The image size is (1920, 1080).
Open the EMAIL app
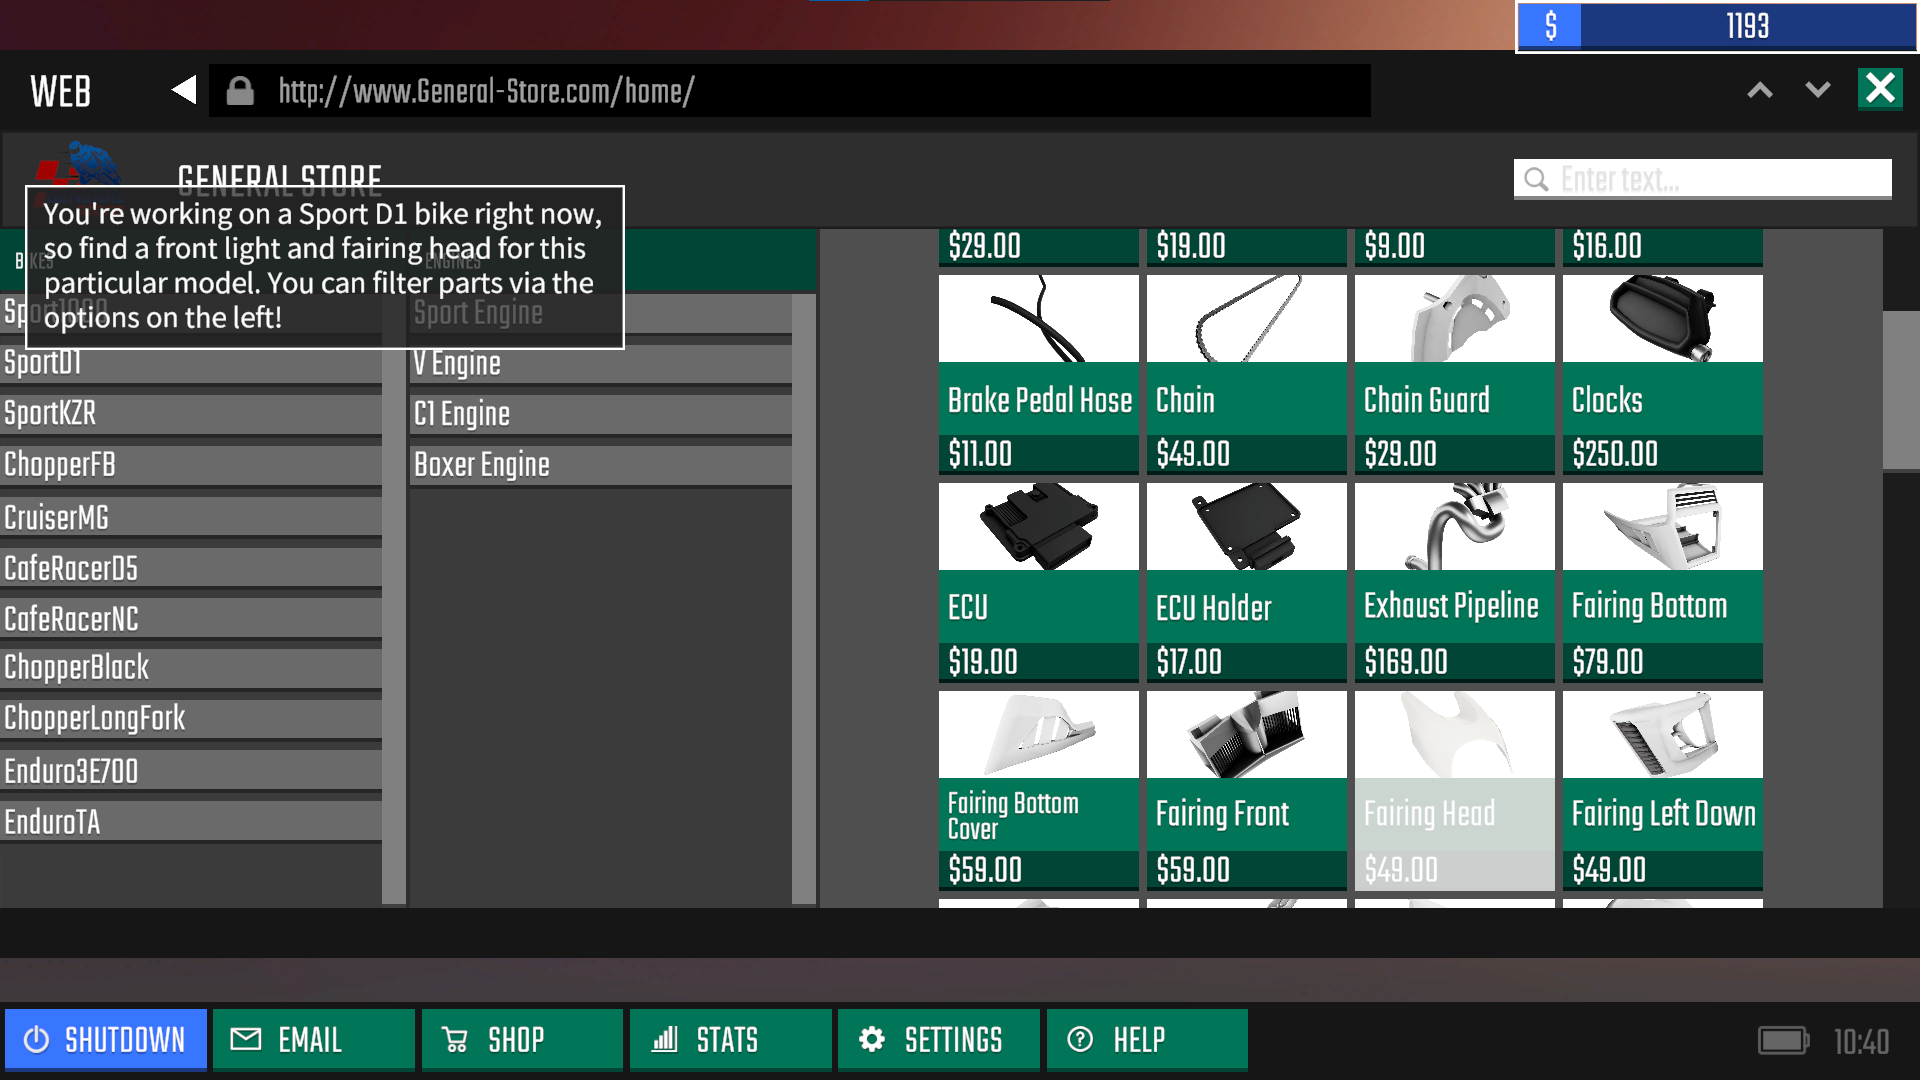point(314,1040)
